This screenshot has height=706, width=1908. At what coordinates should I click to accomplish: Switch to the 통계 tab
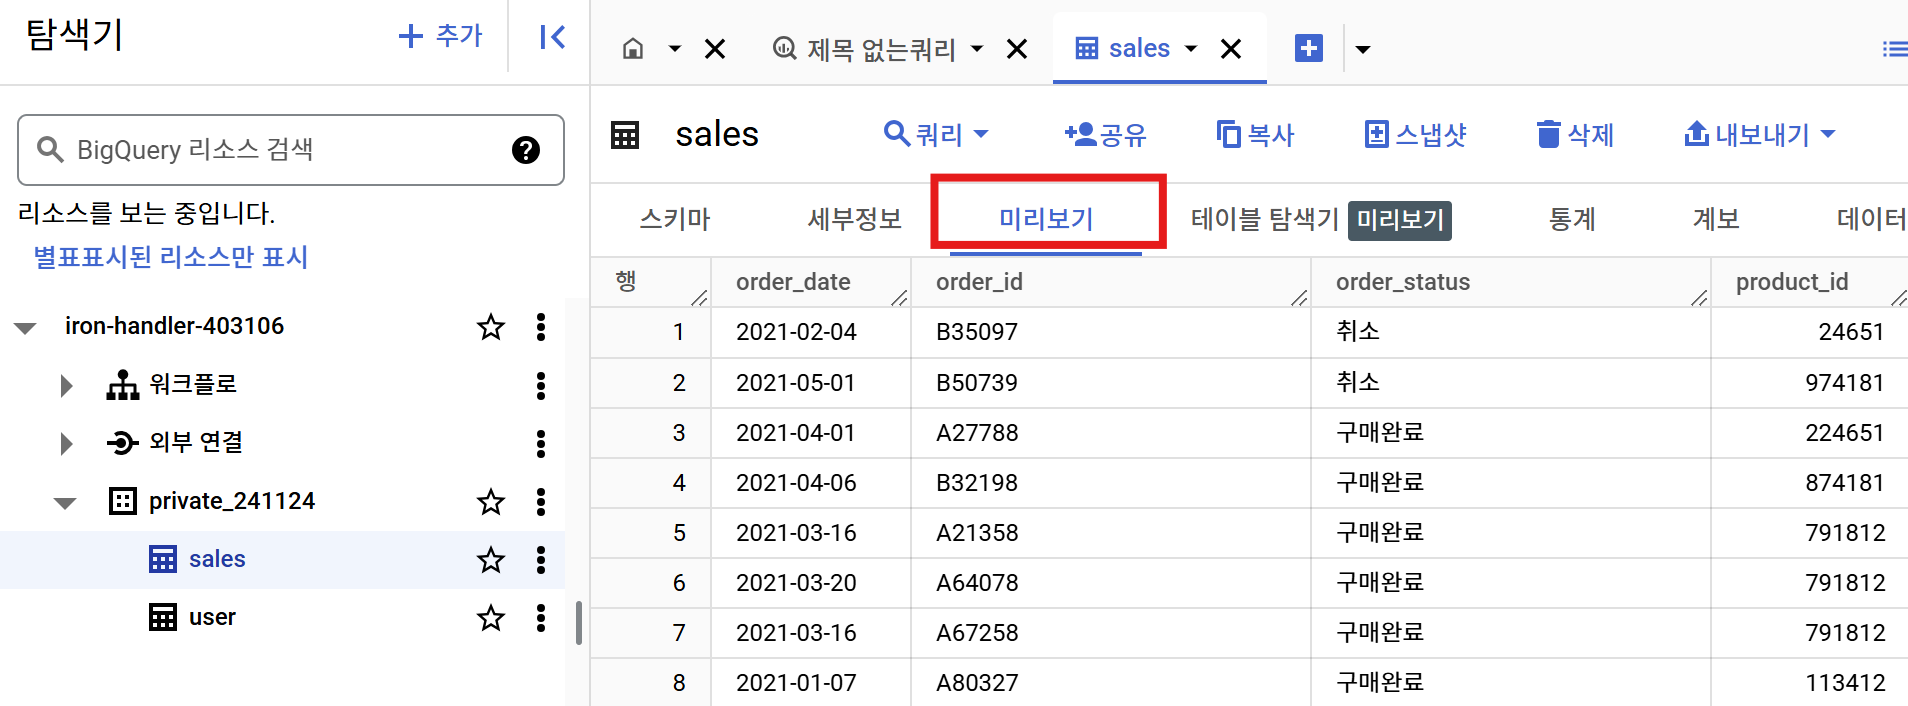click(1572, 219)
